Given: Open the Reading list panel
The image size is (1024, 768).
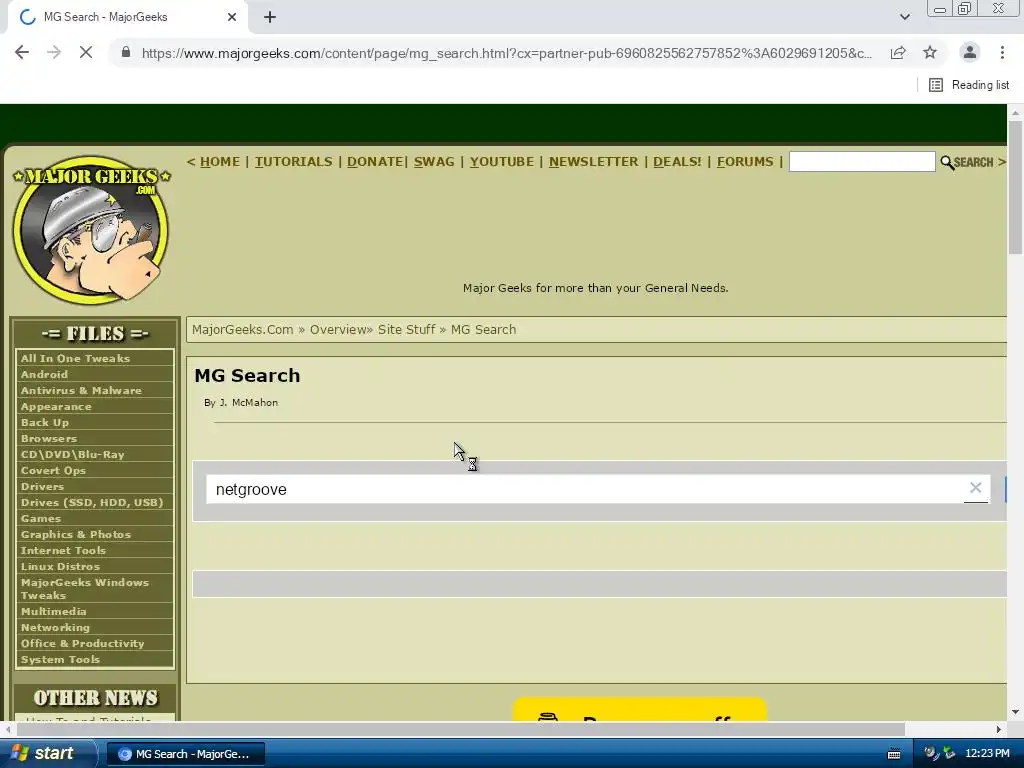Looking at the screenshot, I should tap(969, 85).
